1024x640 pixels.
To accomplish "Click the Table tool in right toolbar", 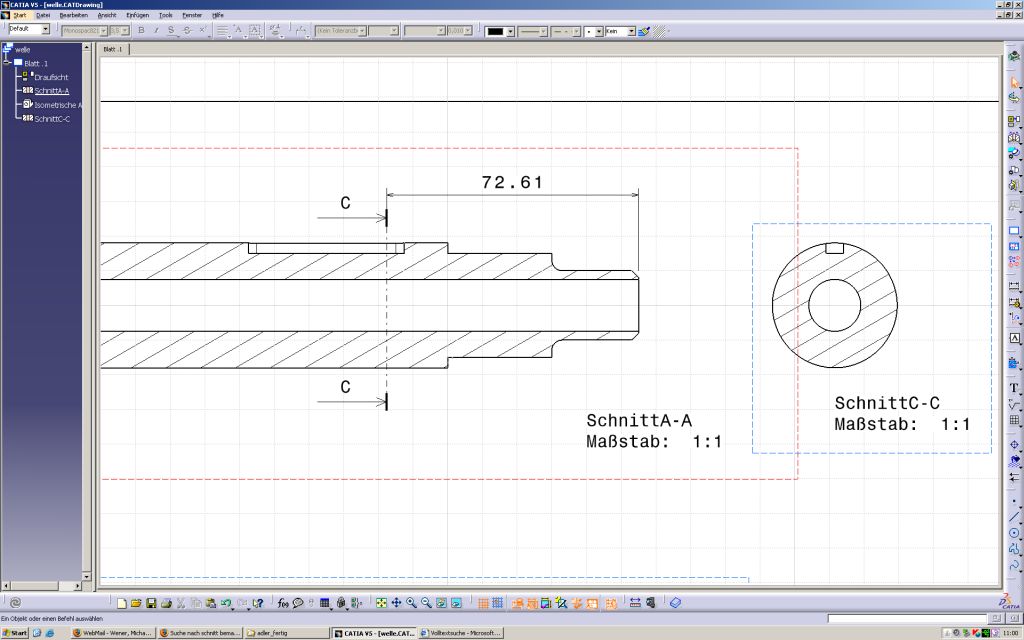I will [1014, 420].
